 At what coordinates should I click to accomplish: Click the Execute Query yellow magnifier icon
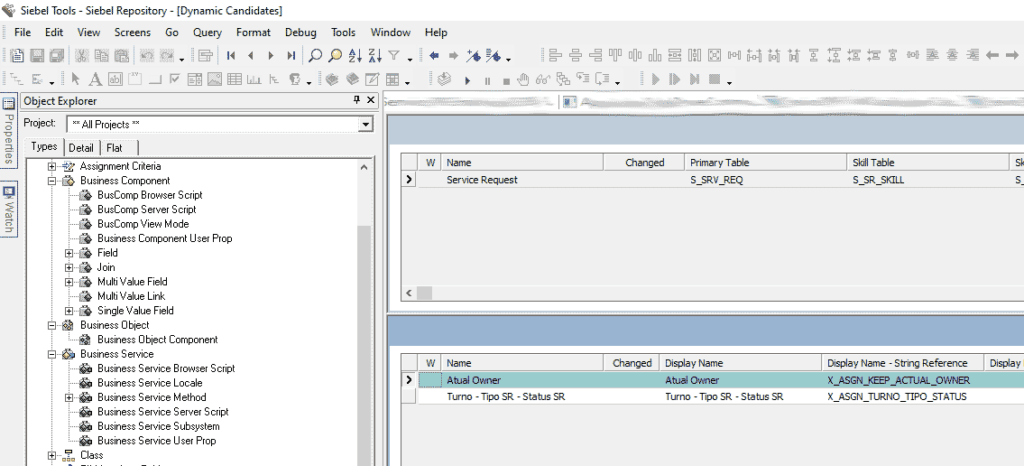pos(335,56)
